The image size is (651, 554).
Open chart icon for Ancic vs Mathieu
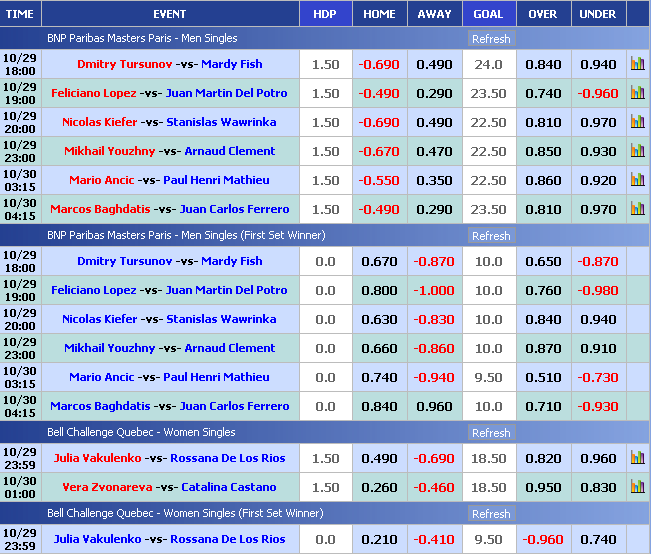click(637, 180)
